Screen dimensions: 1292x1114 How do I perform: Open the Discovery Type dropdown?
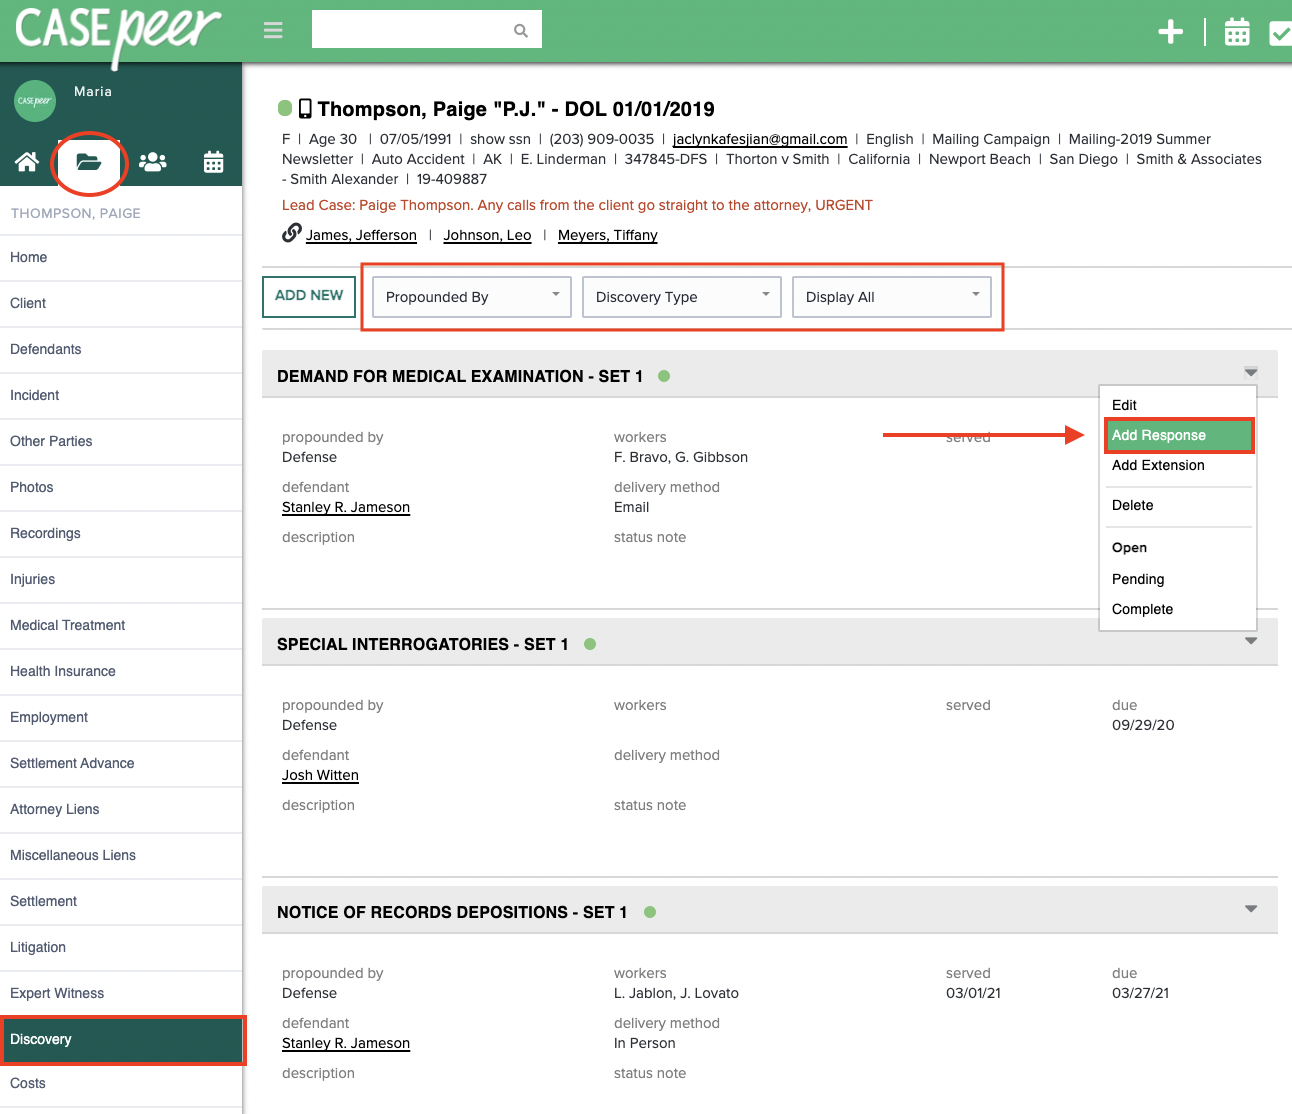tap(681, 296)
